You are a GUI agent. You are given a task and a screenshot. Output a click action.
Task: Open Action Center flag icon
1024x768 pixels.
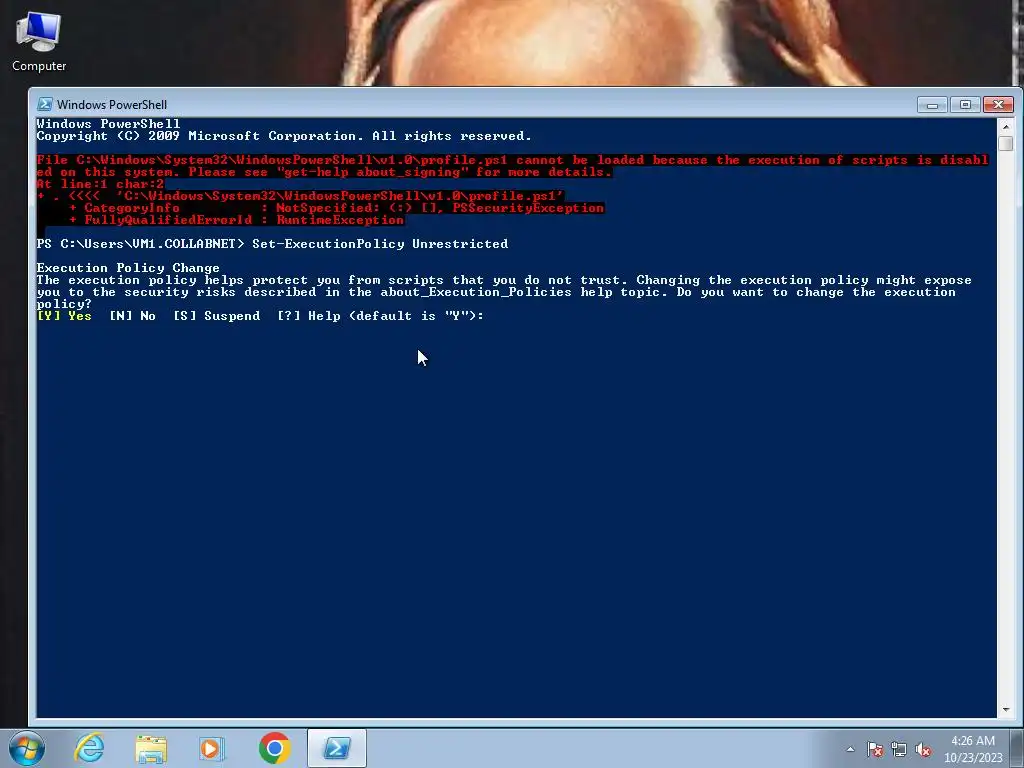(x=874, y=749)
